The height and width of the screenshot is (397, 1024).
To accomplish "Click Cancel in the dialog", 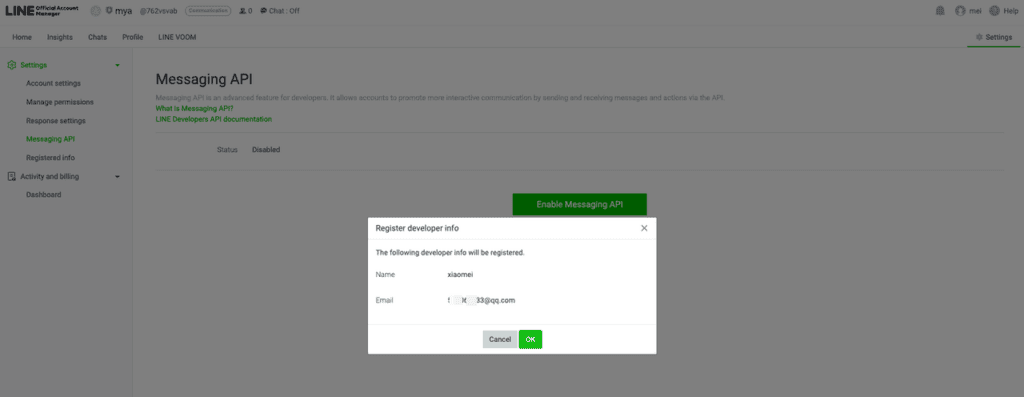I will tap(500, 340).
